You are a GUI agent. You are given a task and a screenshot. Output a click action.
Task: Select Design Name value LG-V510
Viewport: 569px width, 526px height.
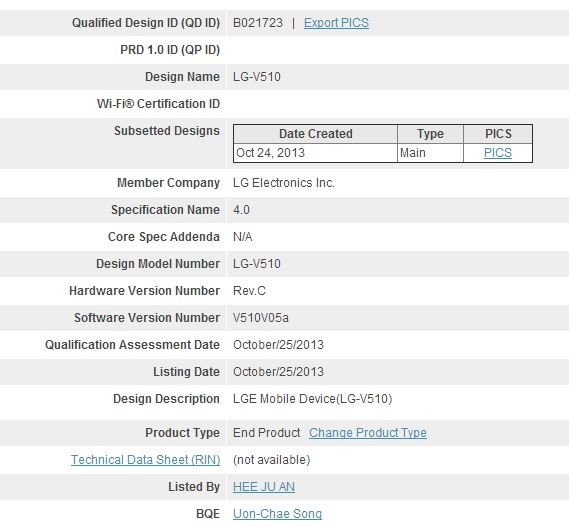(257, 77)
